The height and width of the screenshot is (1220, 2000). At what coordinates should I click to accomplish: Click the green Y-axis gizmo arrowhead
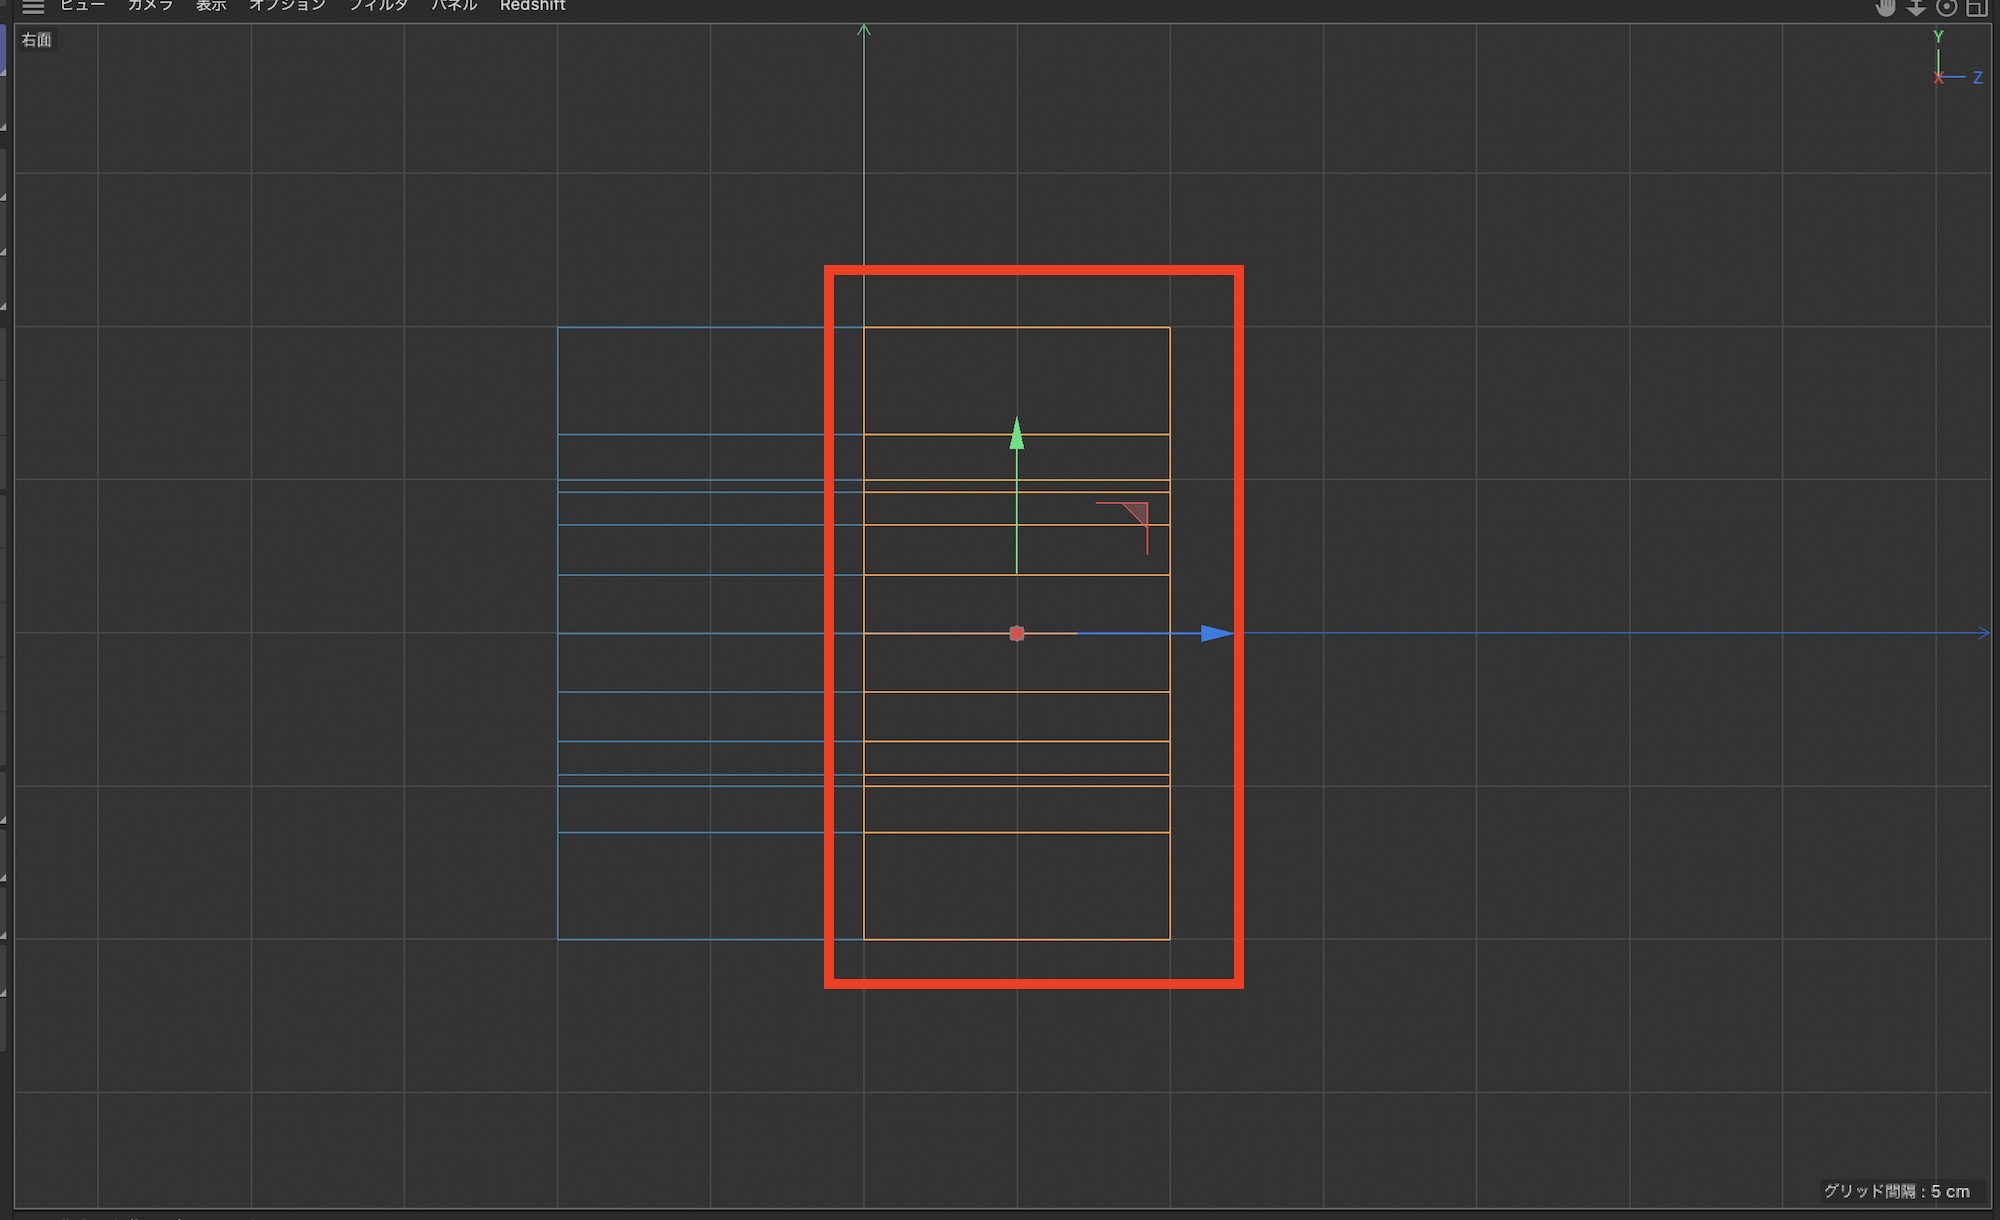coord(1017,433)
